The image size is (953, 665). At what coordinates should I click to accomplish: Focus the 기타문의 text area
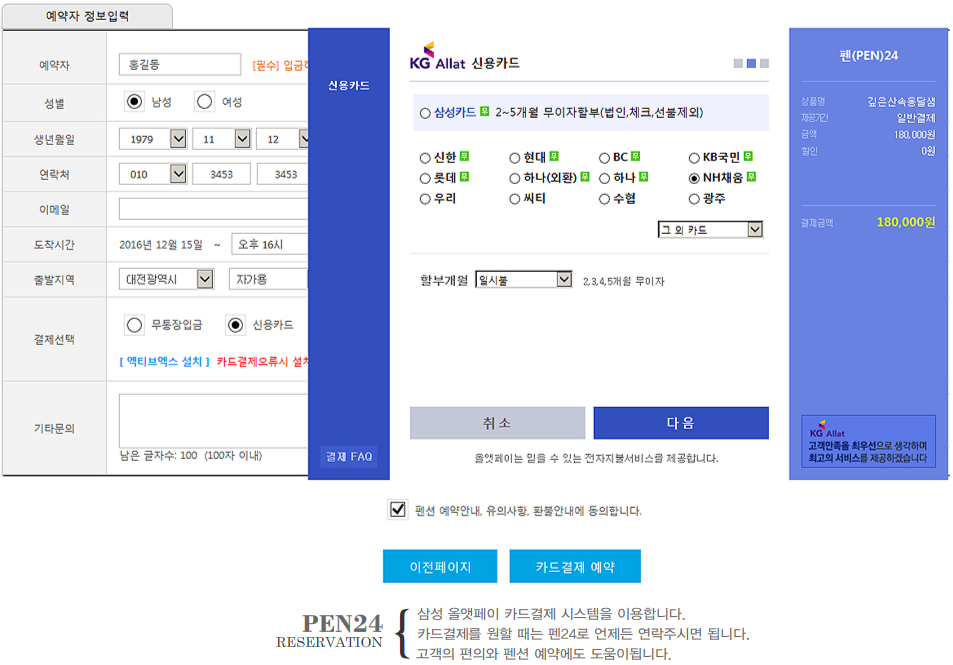click(213, 421)
